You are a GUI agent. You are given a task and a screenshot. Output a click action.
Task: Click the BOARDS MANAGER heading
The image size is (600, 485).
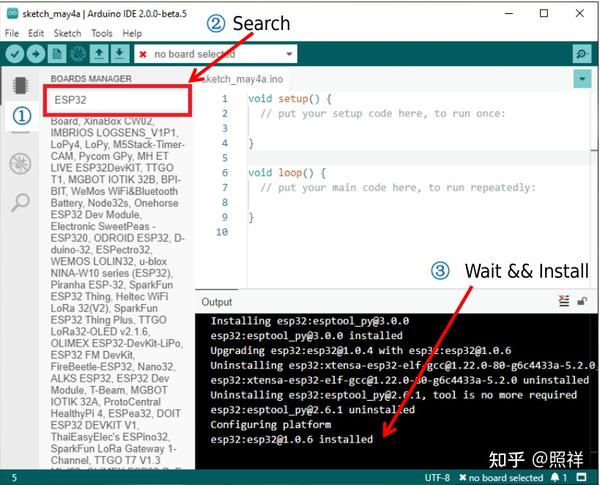pos(91,78)
